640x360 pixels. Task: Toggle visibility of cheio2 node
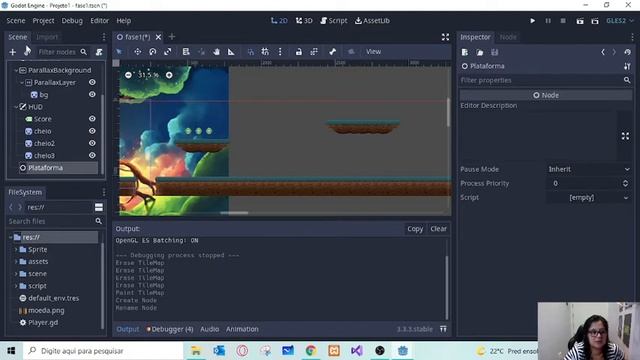(92, 143)
